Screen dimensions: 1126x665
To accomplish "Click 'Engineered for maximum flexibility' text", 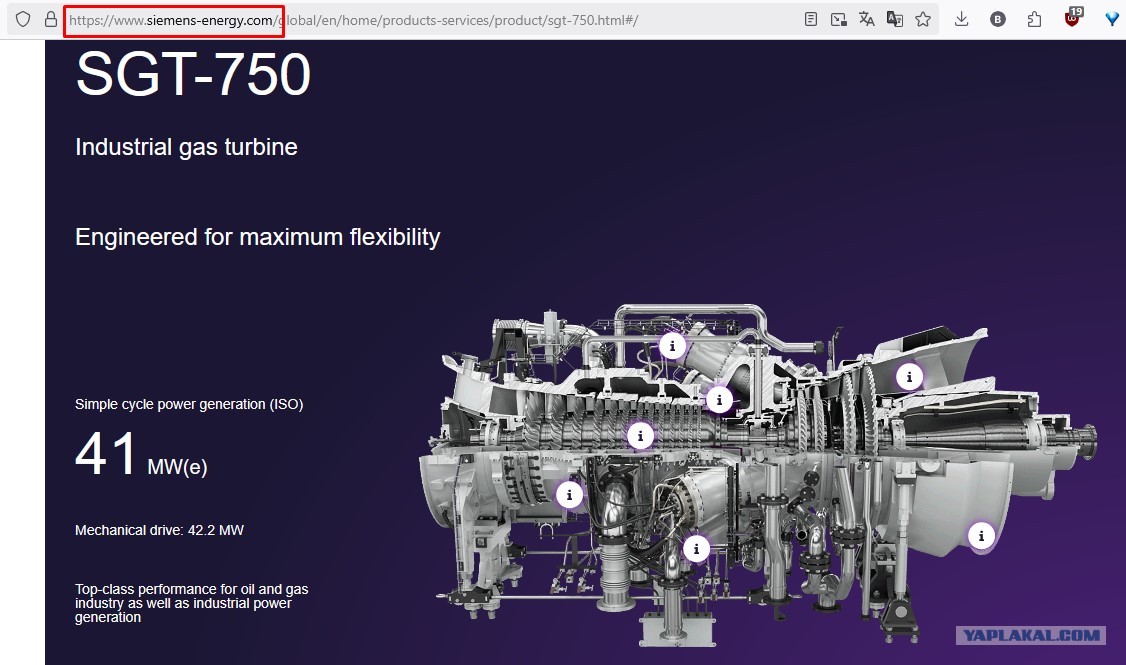I will [258, 237].
